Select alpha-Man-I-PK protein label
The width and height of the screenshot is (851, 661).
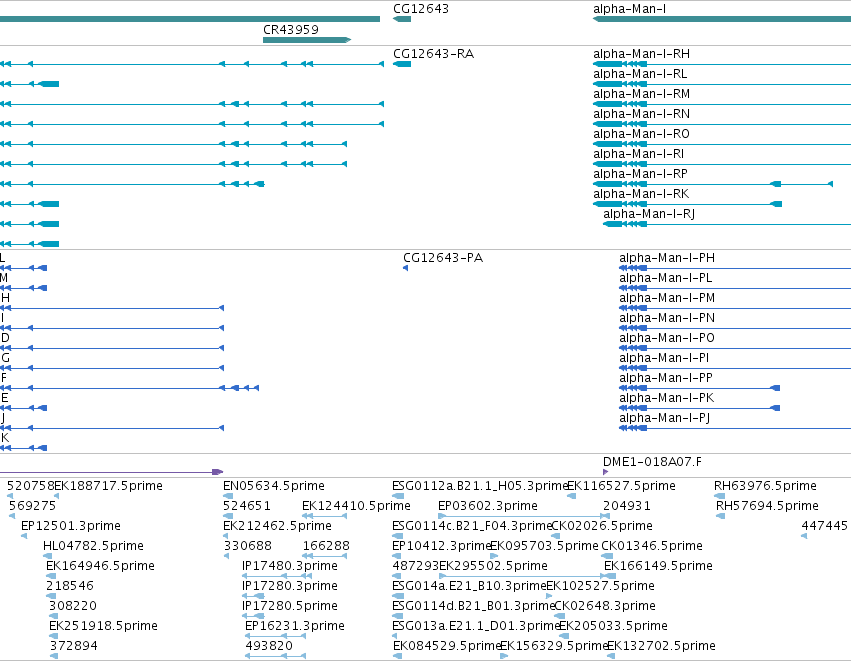(x=666, y=398)
